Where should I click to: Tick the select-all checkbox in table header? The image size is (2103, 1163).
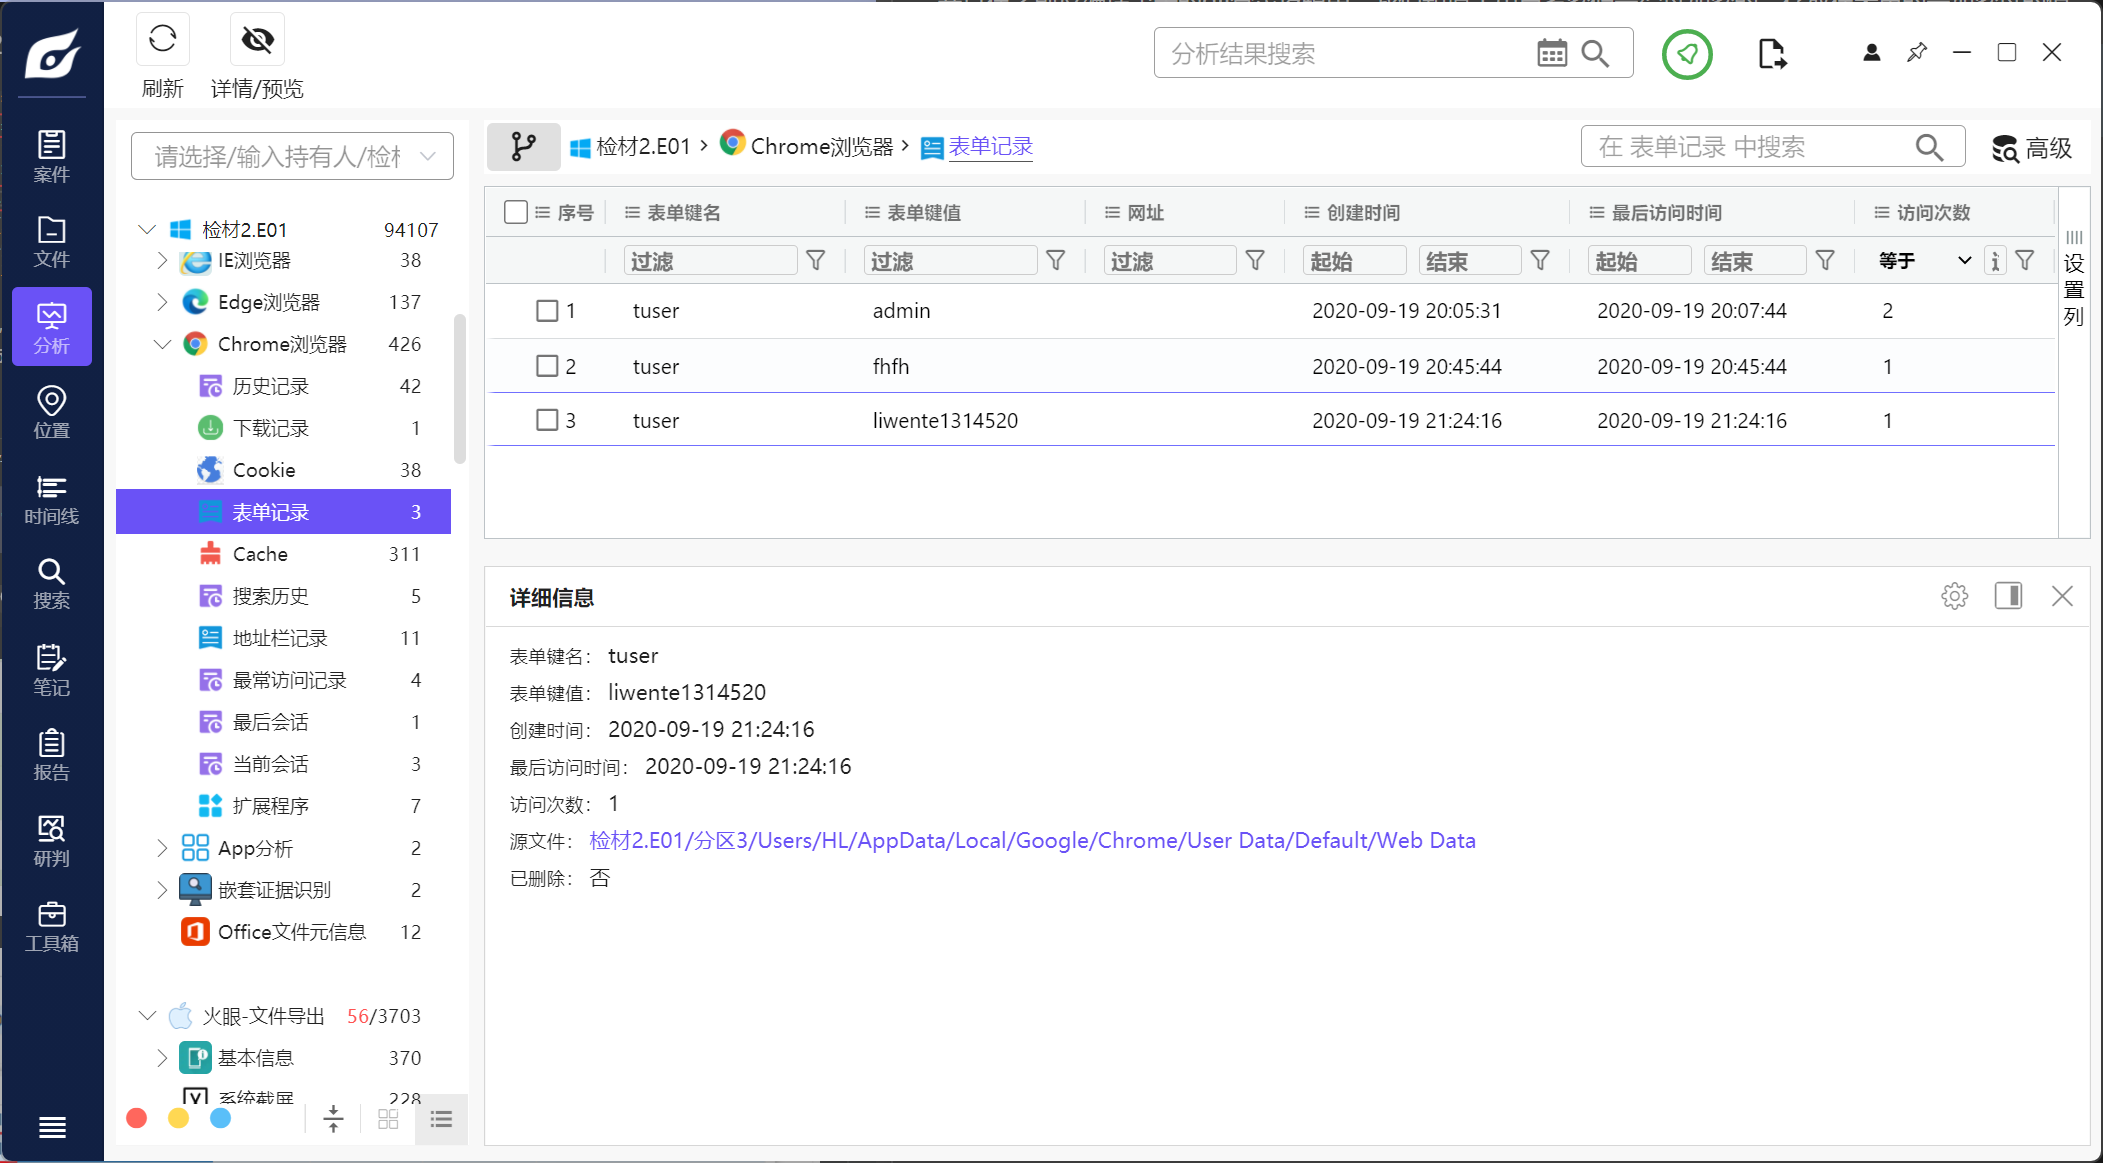[516, 212]
